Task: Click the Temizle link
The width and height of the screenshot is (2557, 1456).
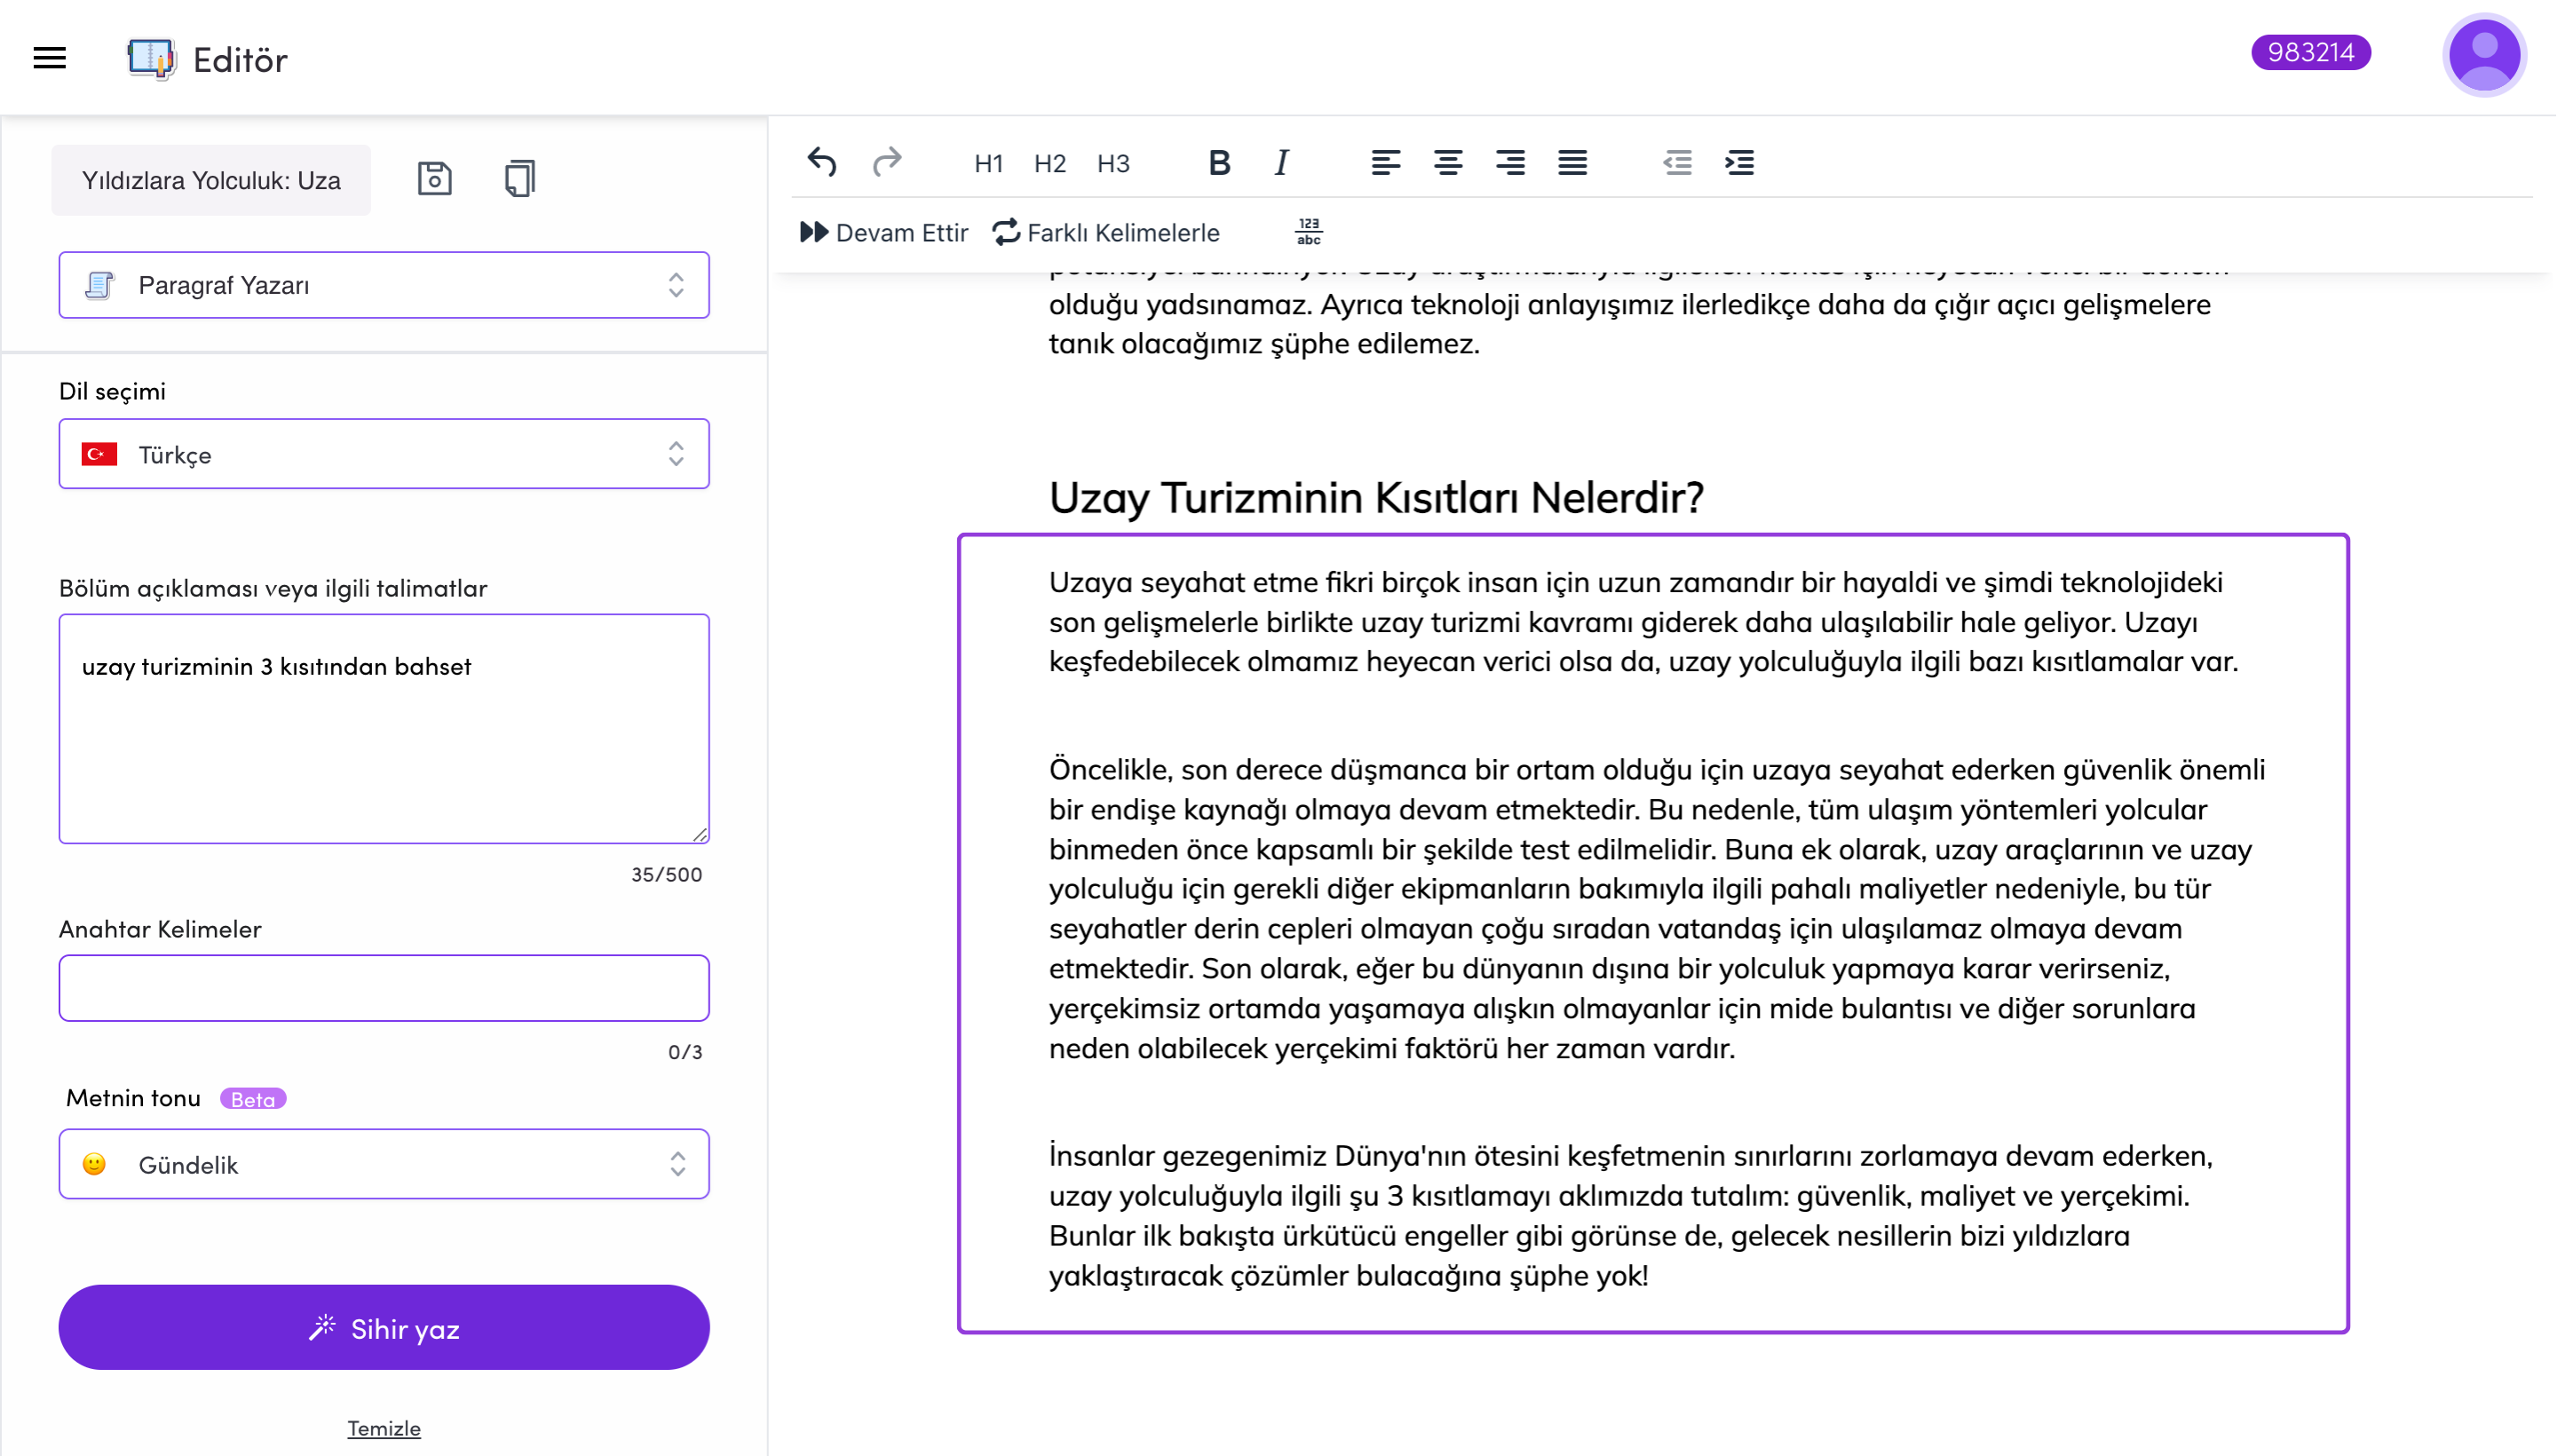Action: (384, 1428)
